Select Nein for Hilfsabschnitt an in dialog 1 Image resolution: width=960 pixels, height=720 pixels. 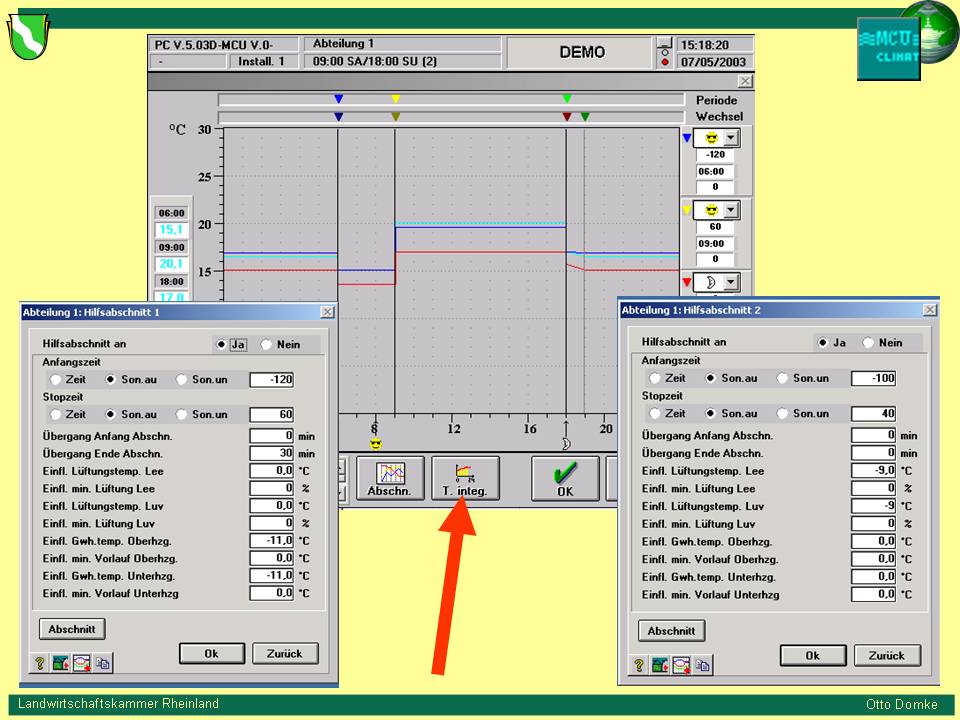pos(267,344)
